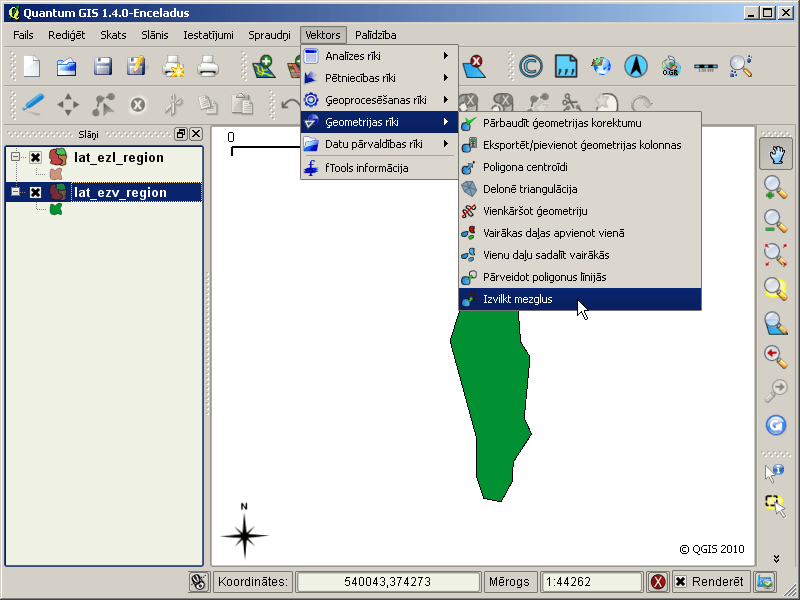This screenshot has width=800, height=600.
Task: Select the Select Features yellow rectangle icon
Action: point(775,506)
